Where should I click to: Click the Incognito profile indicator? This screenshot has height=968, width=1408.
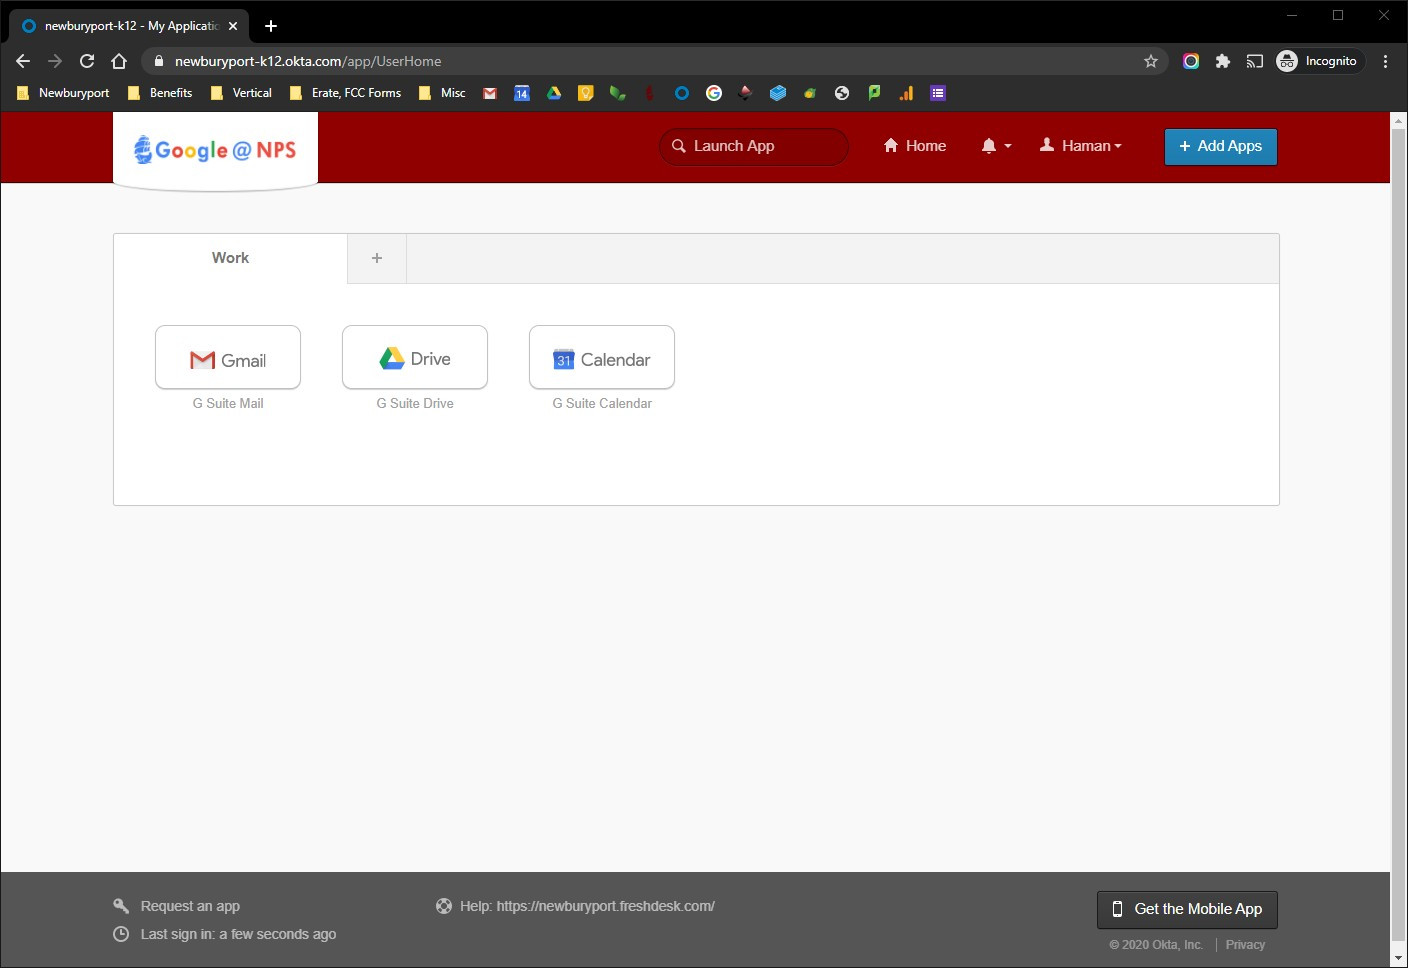(x=1319, y=61)
